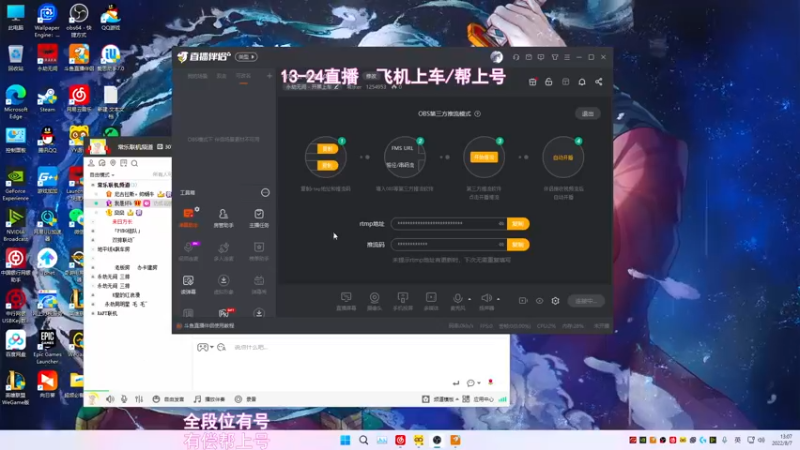The image size is (800, 450).
Task: Reveal the hidden stream key
Action: (501, 244)
